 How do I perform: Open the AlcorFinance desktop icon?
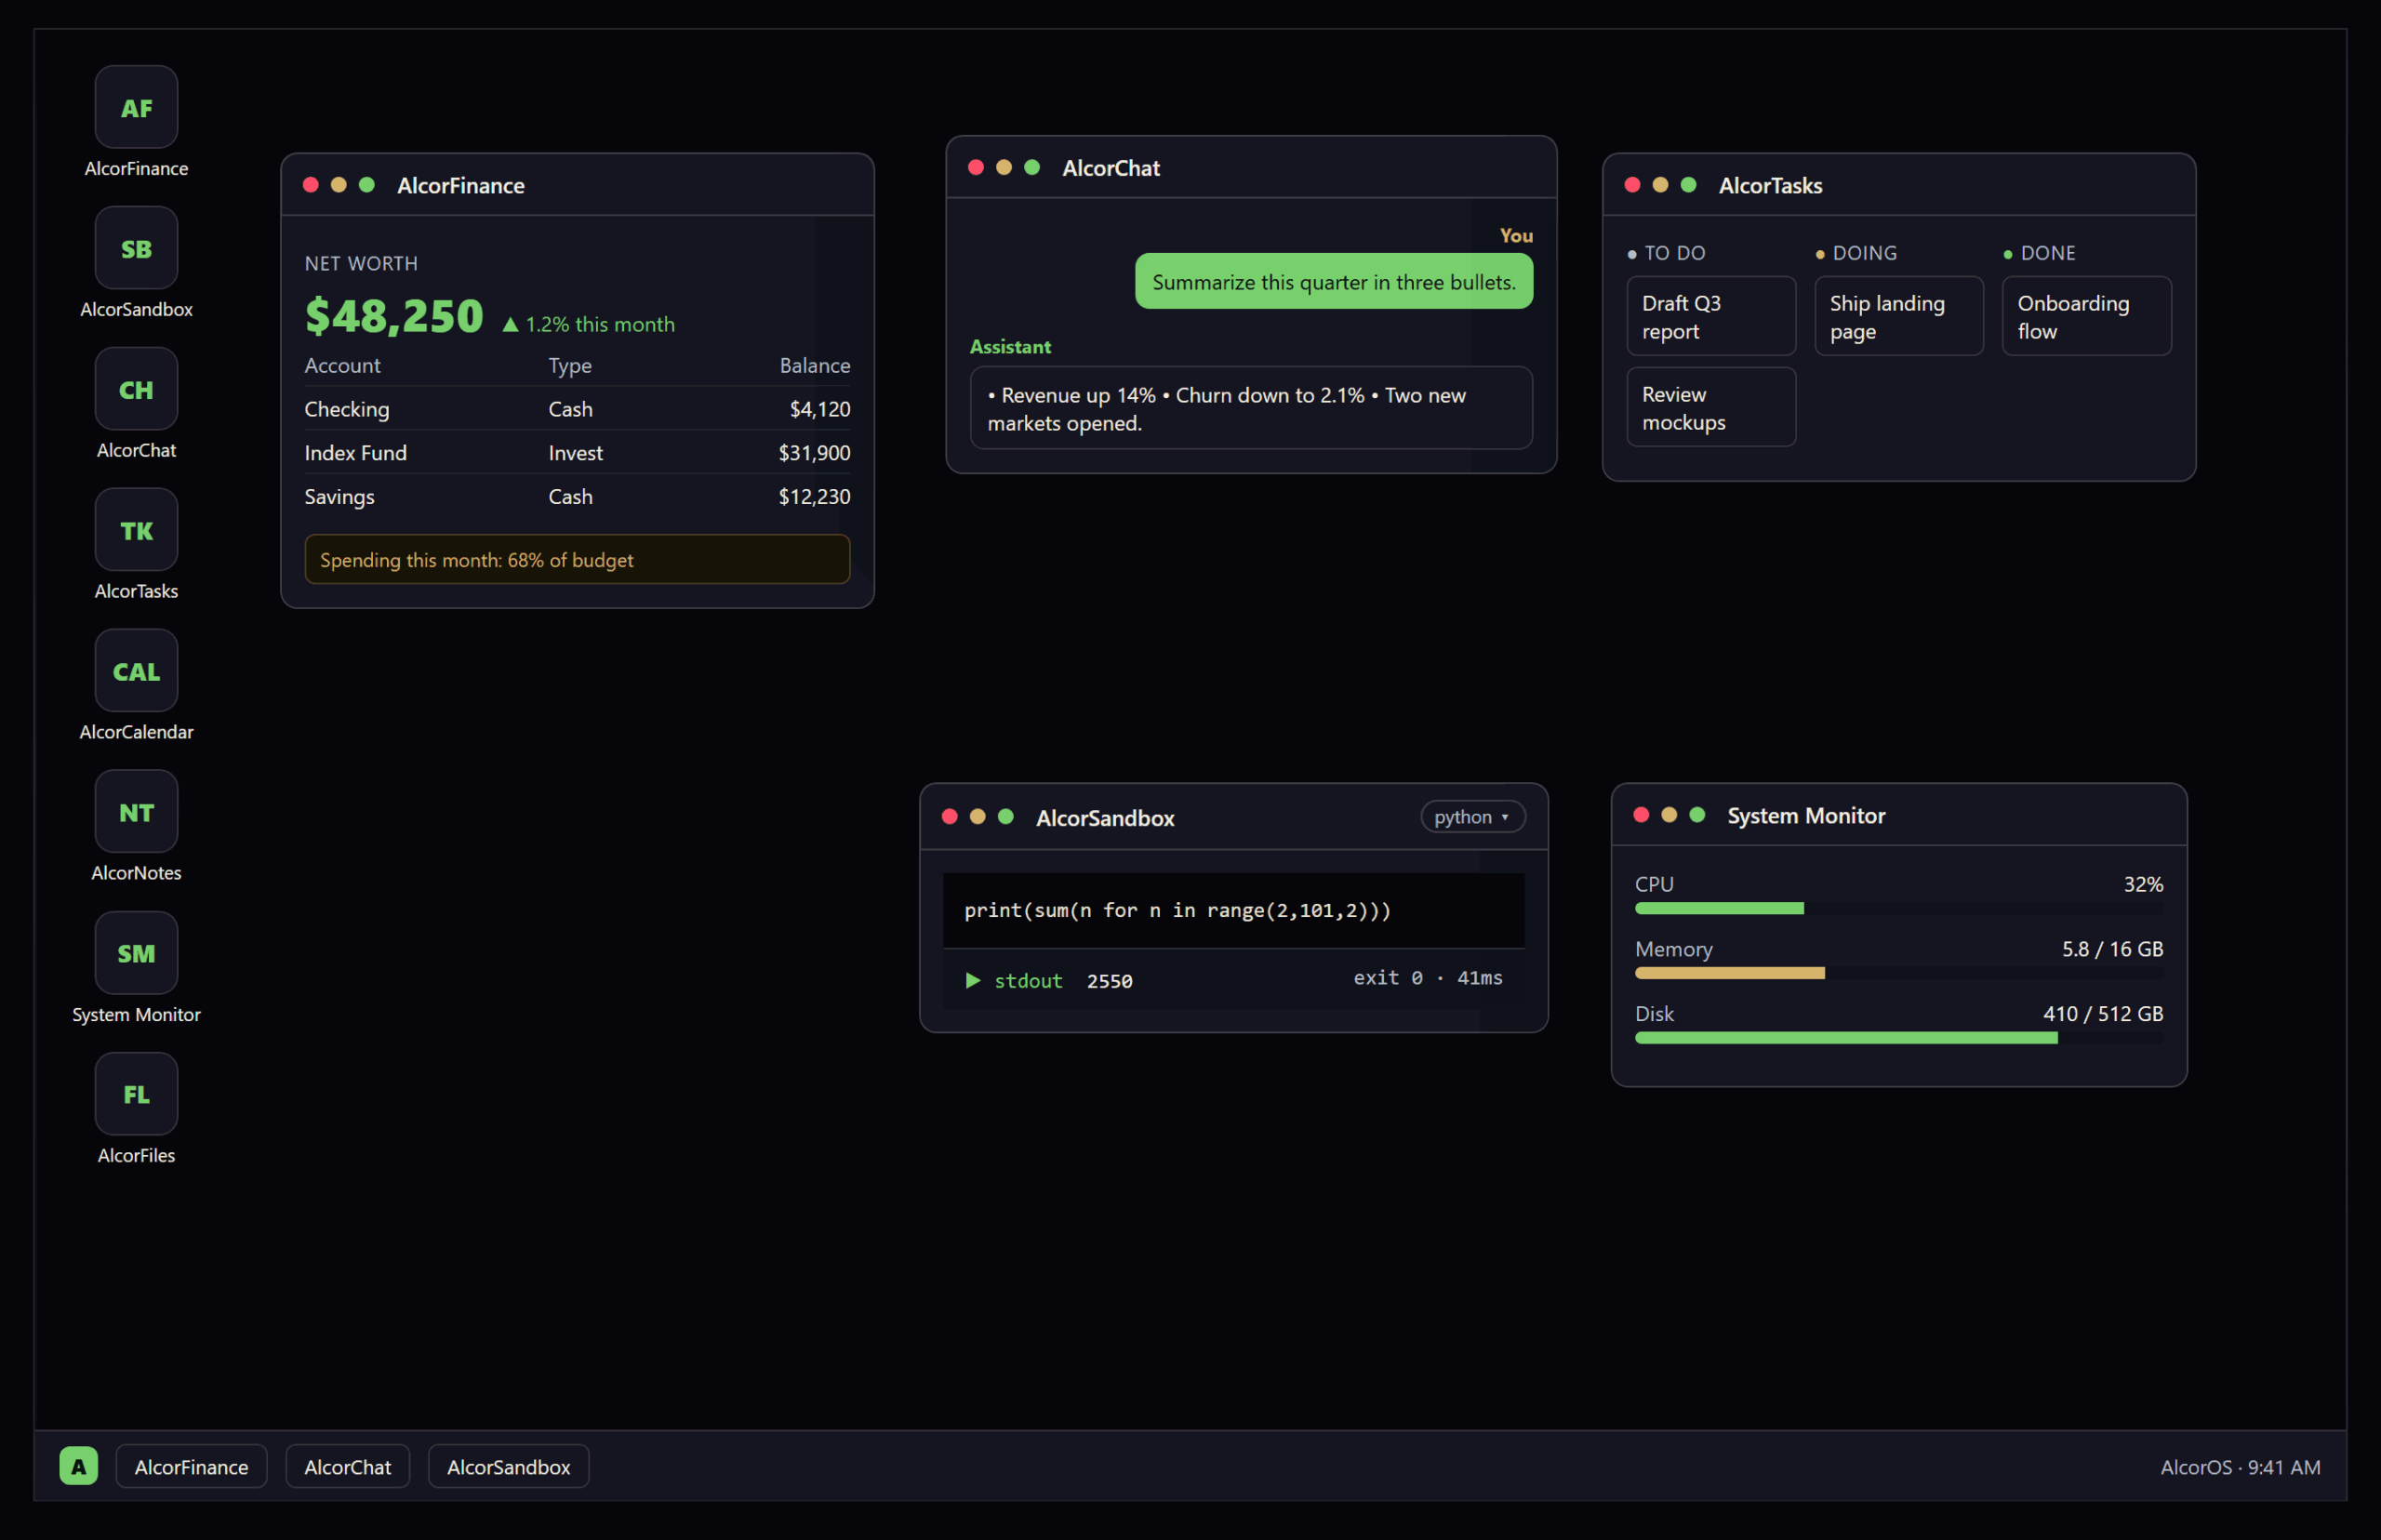coord(136,107)
